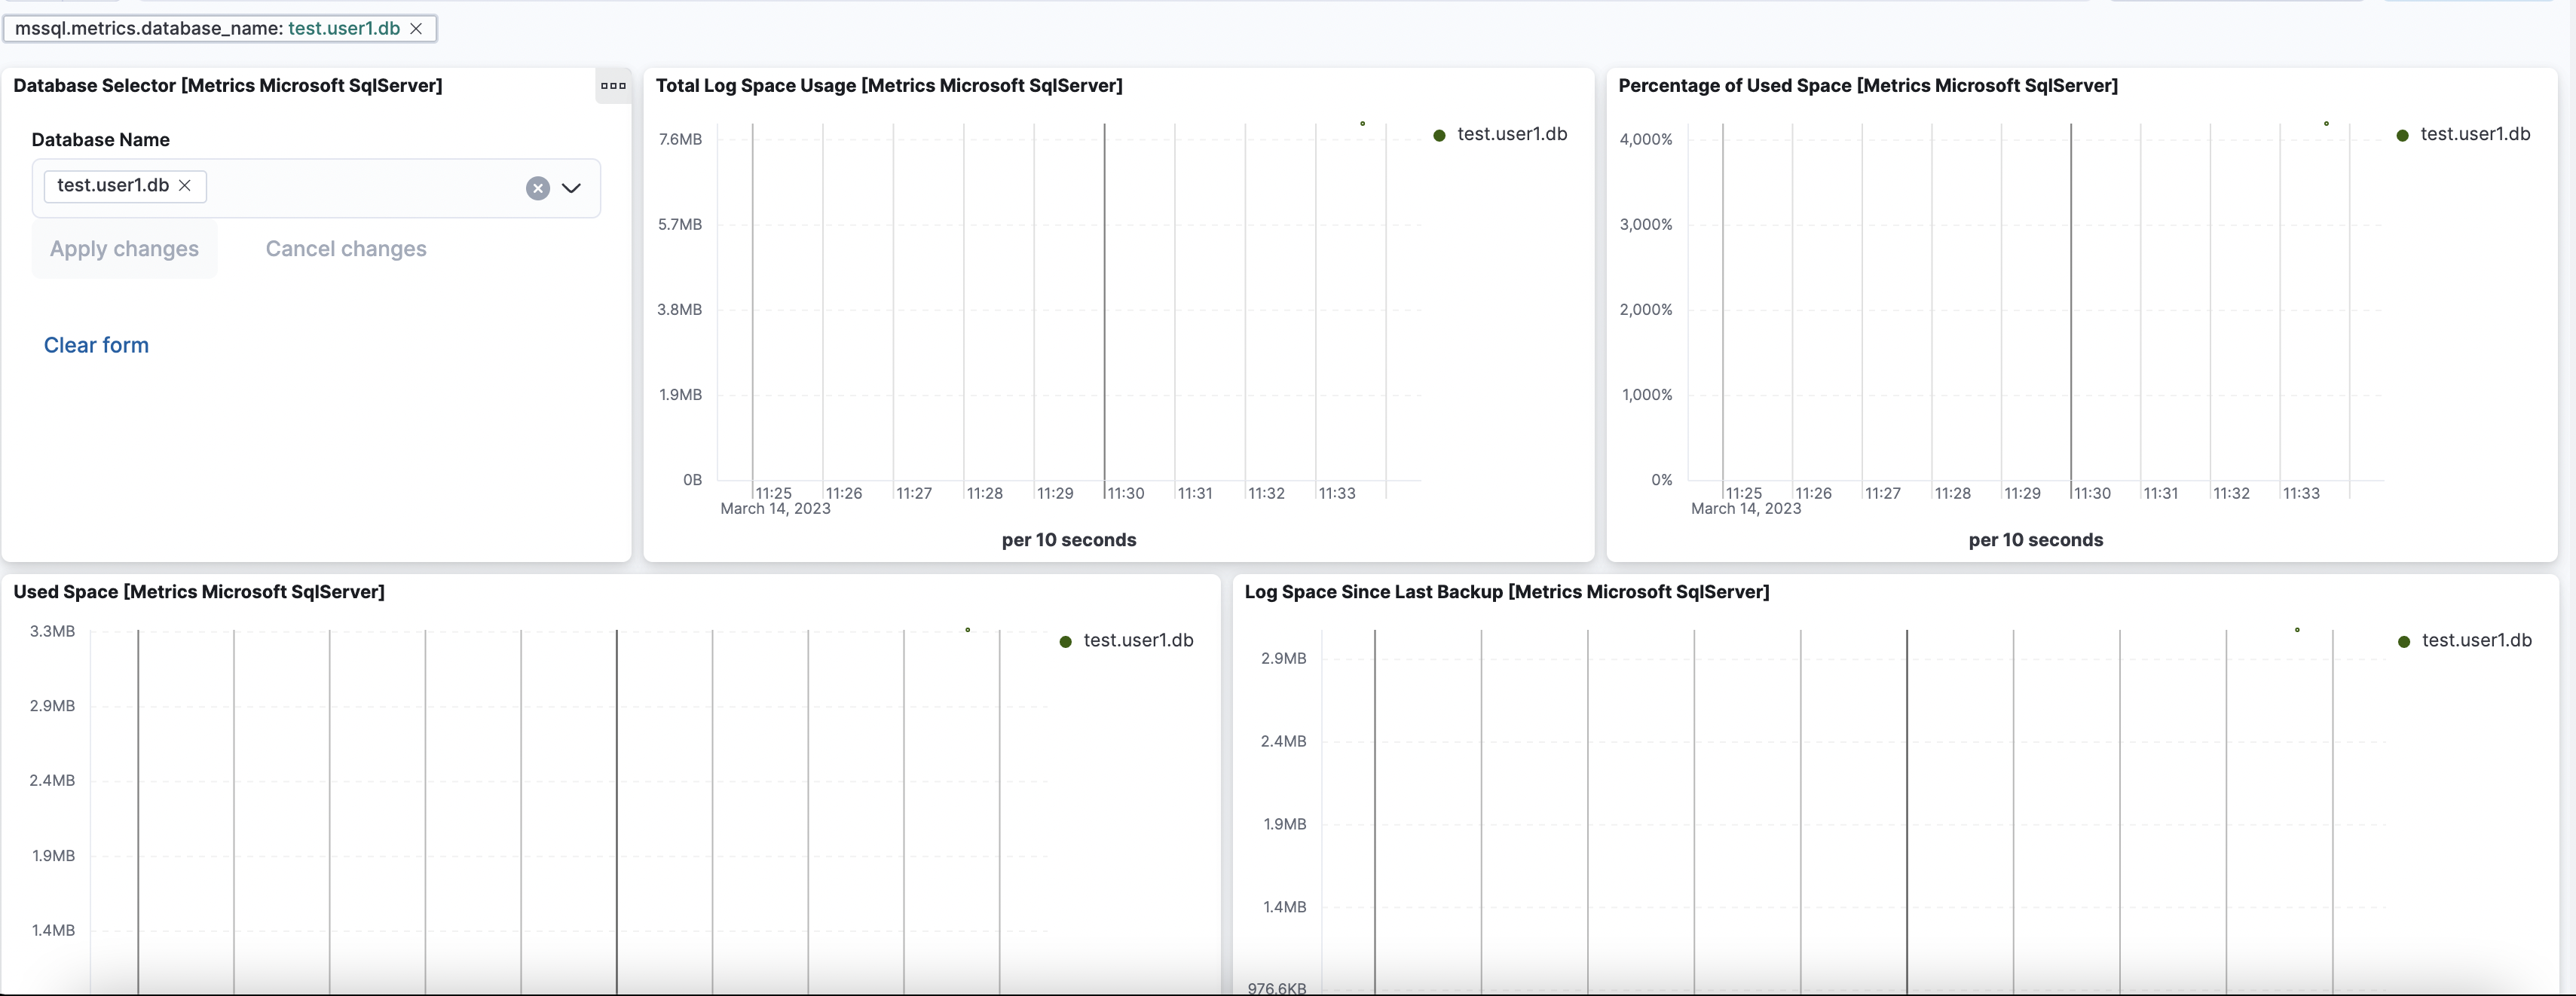Click the data point in the Percentage of Used Space chart
2576x996 pixels.
[x=2326, y=124]
